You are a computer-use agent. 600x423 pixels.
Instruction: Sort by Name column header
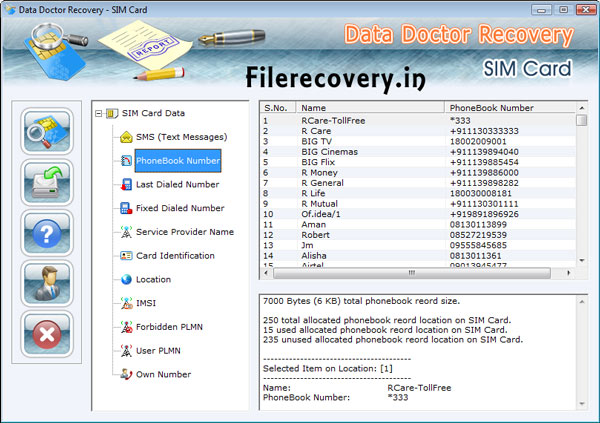(370, 108)
